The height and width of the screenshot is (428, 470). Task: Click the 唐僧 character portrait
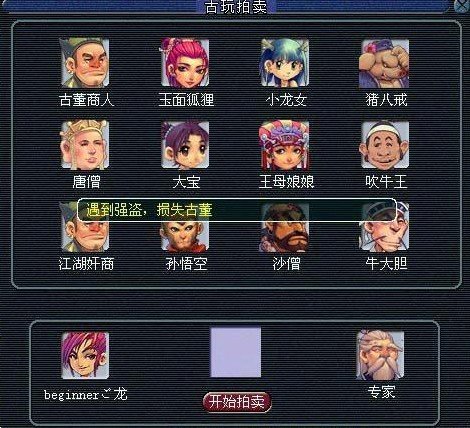(85, 145)
